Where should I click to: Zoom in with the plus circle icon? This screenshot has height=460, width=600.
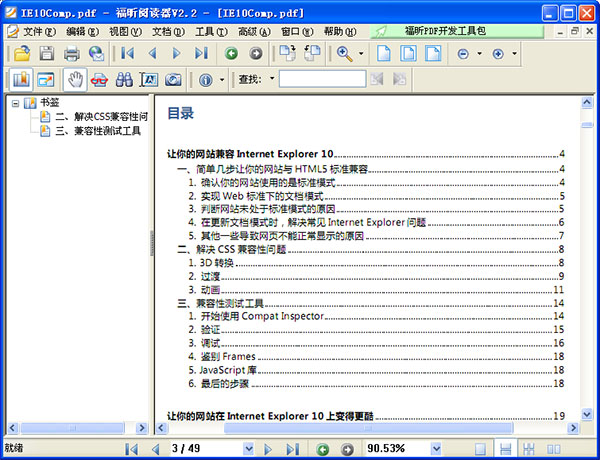(x=498, y=54)
